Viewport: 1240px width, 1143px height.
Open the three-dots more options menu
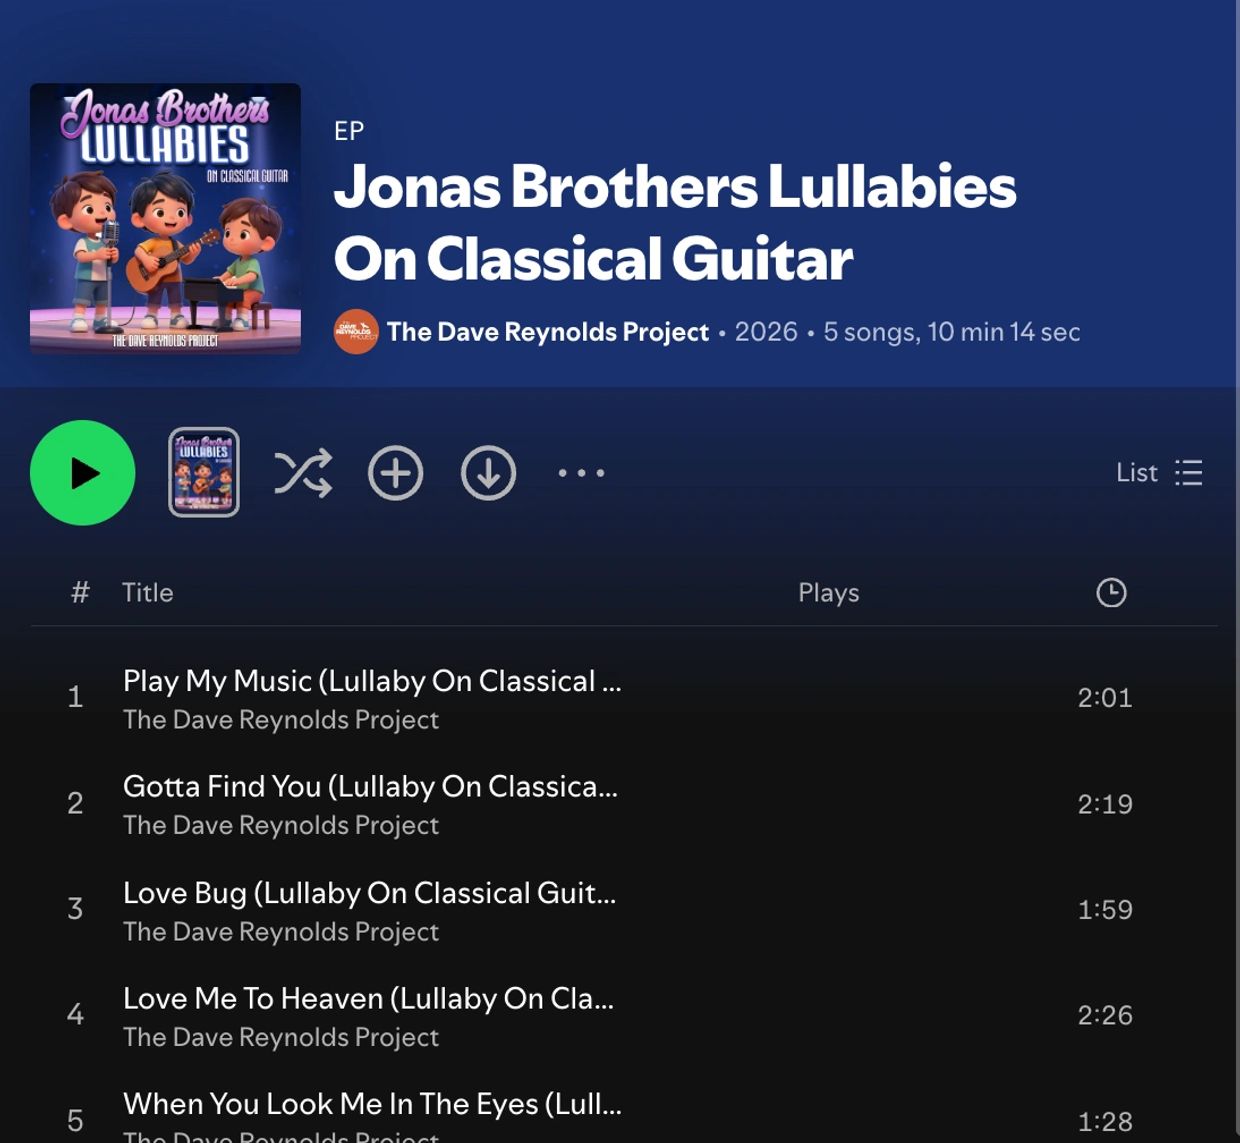(581, 473)
